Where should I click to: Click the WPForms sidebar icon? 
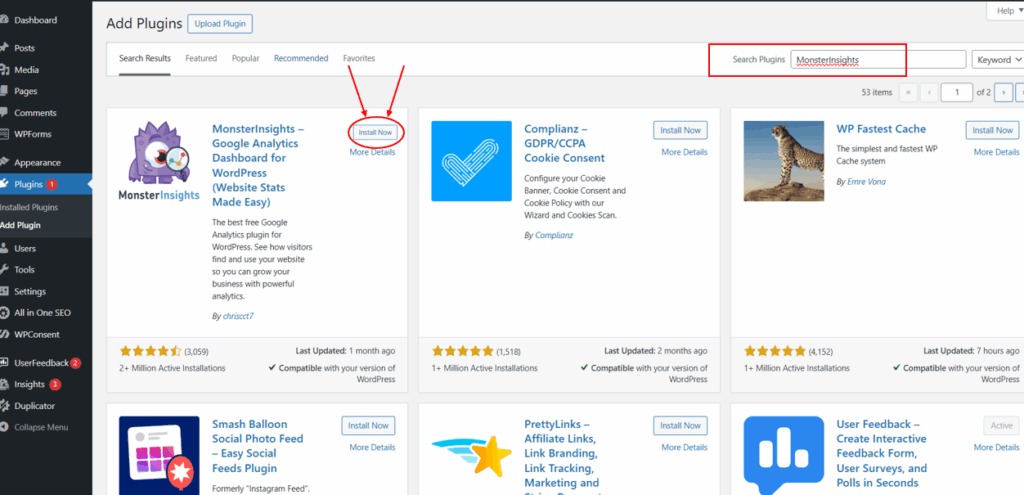pyautogui.click(x=4, y=135)
